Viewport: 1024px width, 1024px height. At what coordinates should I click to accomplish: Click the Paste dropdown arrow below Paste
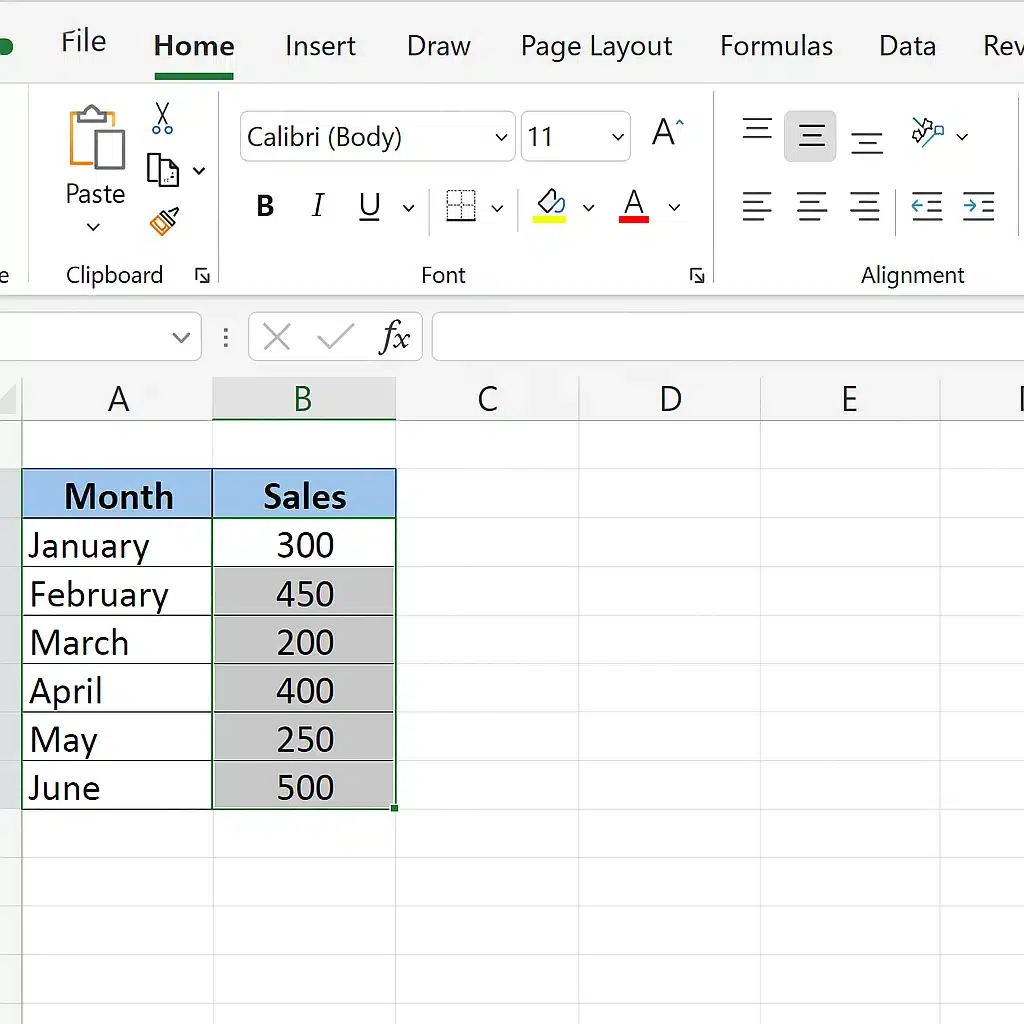click(x=94, y=228)
